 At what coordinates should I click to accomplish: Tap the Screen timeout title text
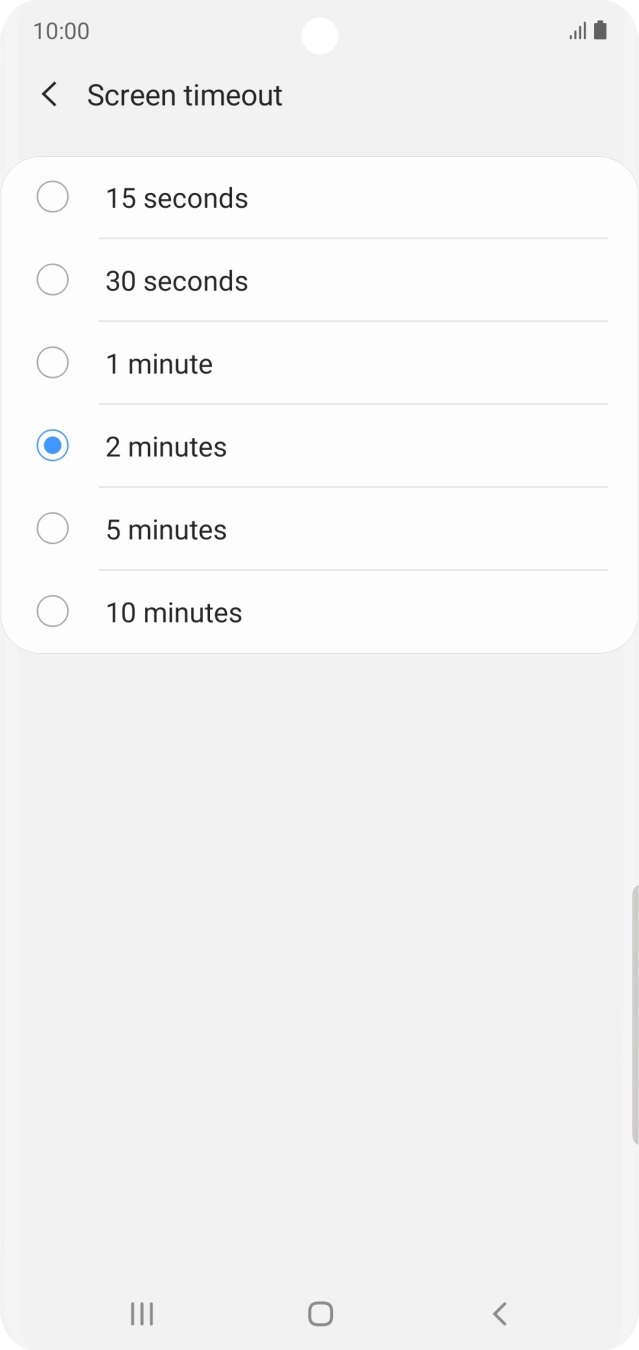[x=185, y=94]
